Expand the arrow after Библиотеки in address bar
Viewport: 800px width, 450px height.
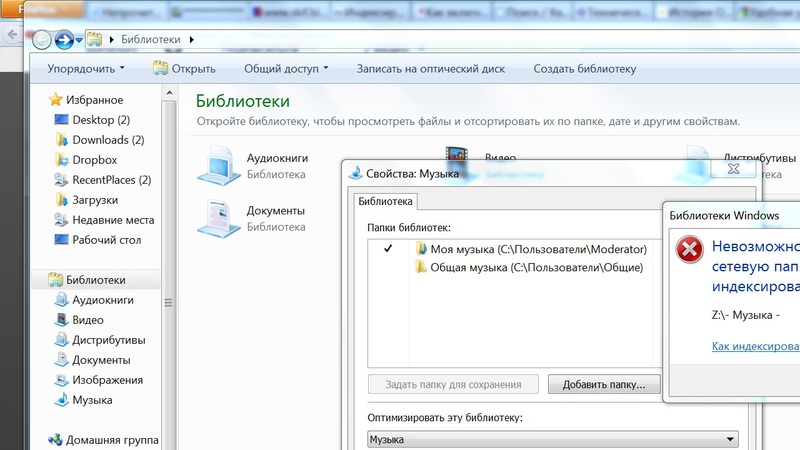click(191, 39)
